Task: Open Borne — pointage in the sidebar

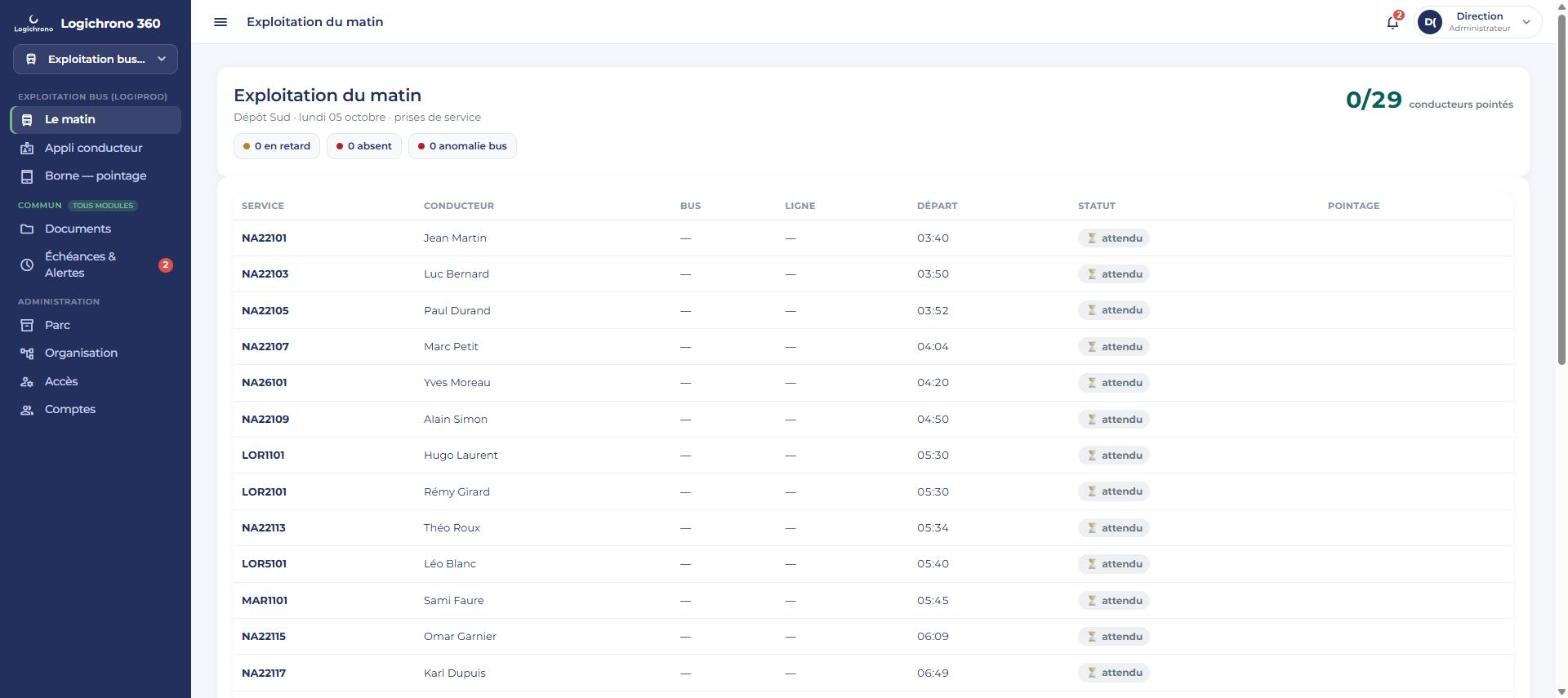Action: 96,176
